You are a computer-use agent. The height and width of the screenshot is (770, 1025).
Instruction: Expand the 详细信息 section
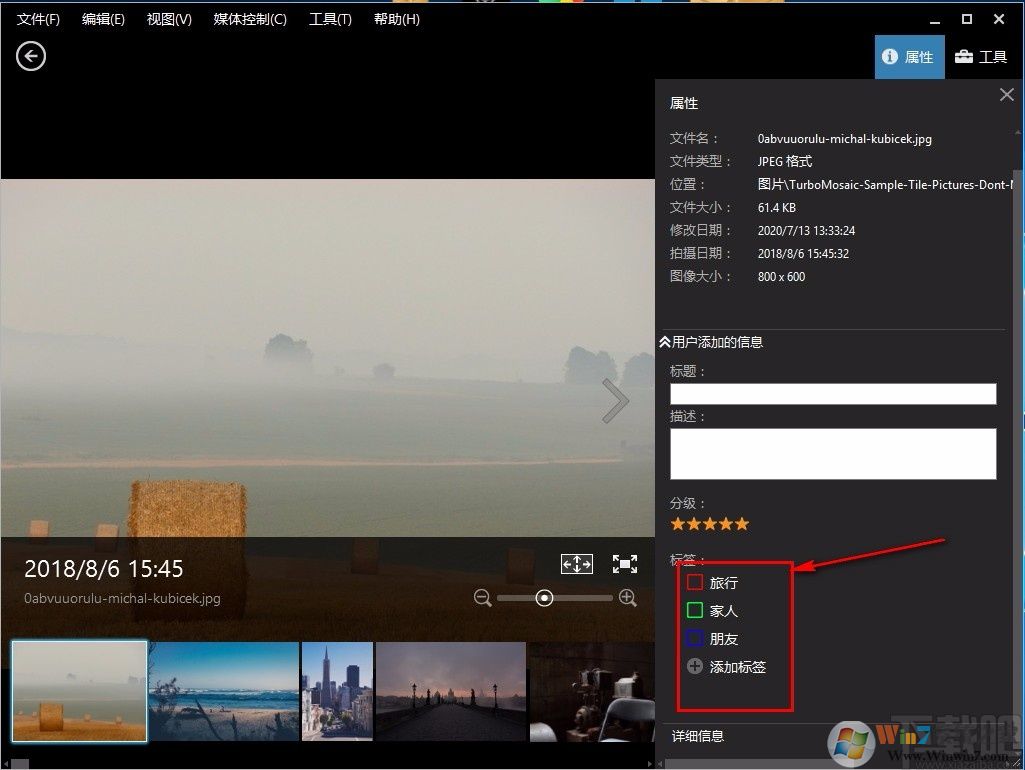pos(697,736)
